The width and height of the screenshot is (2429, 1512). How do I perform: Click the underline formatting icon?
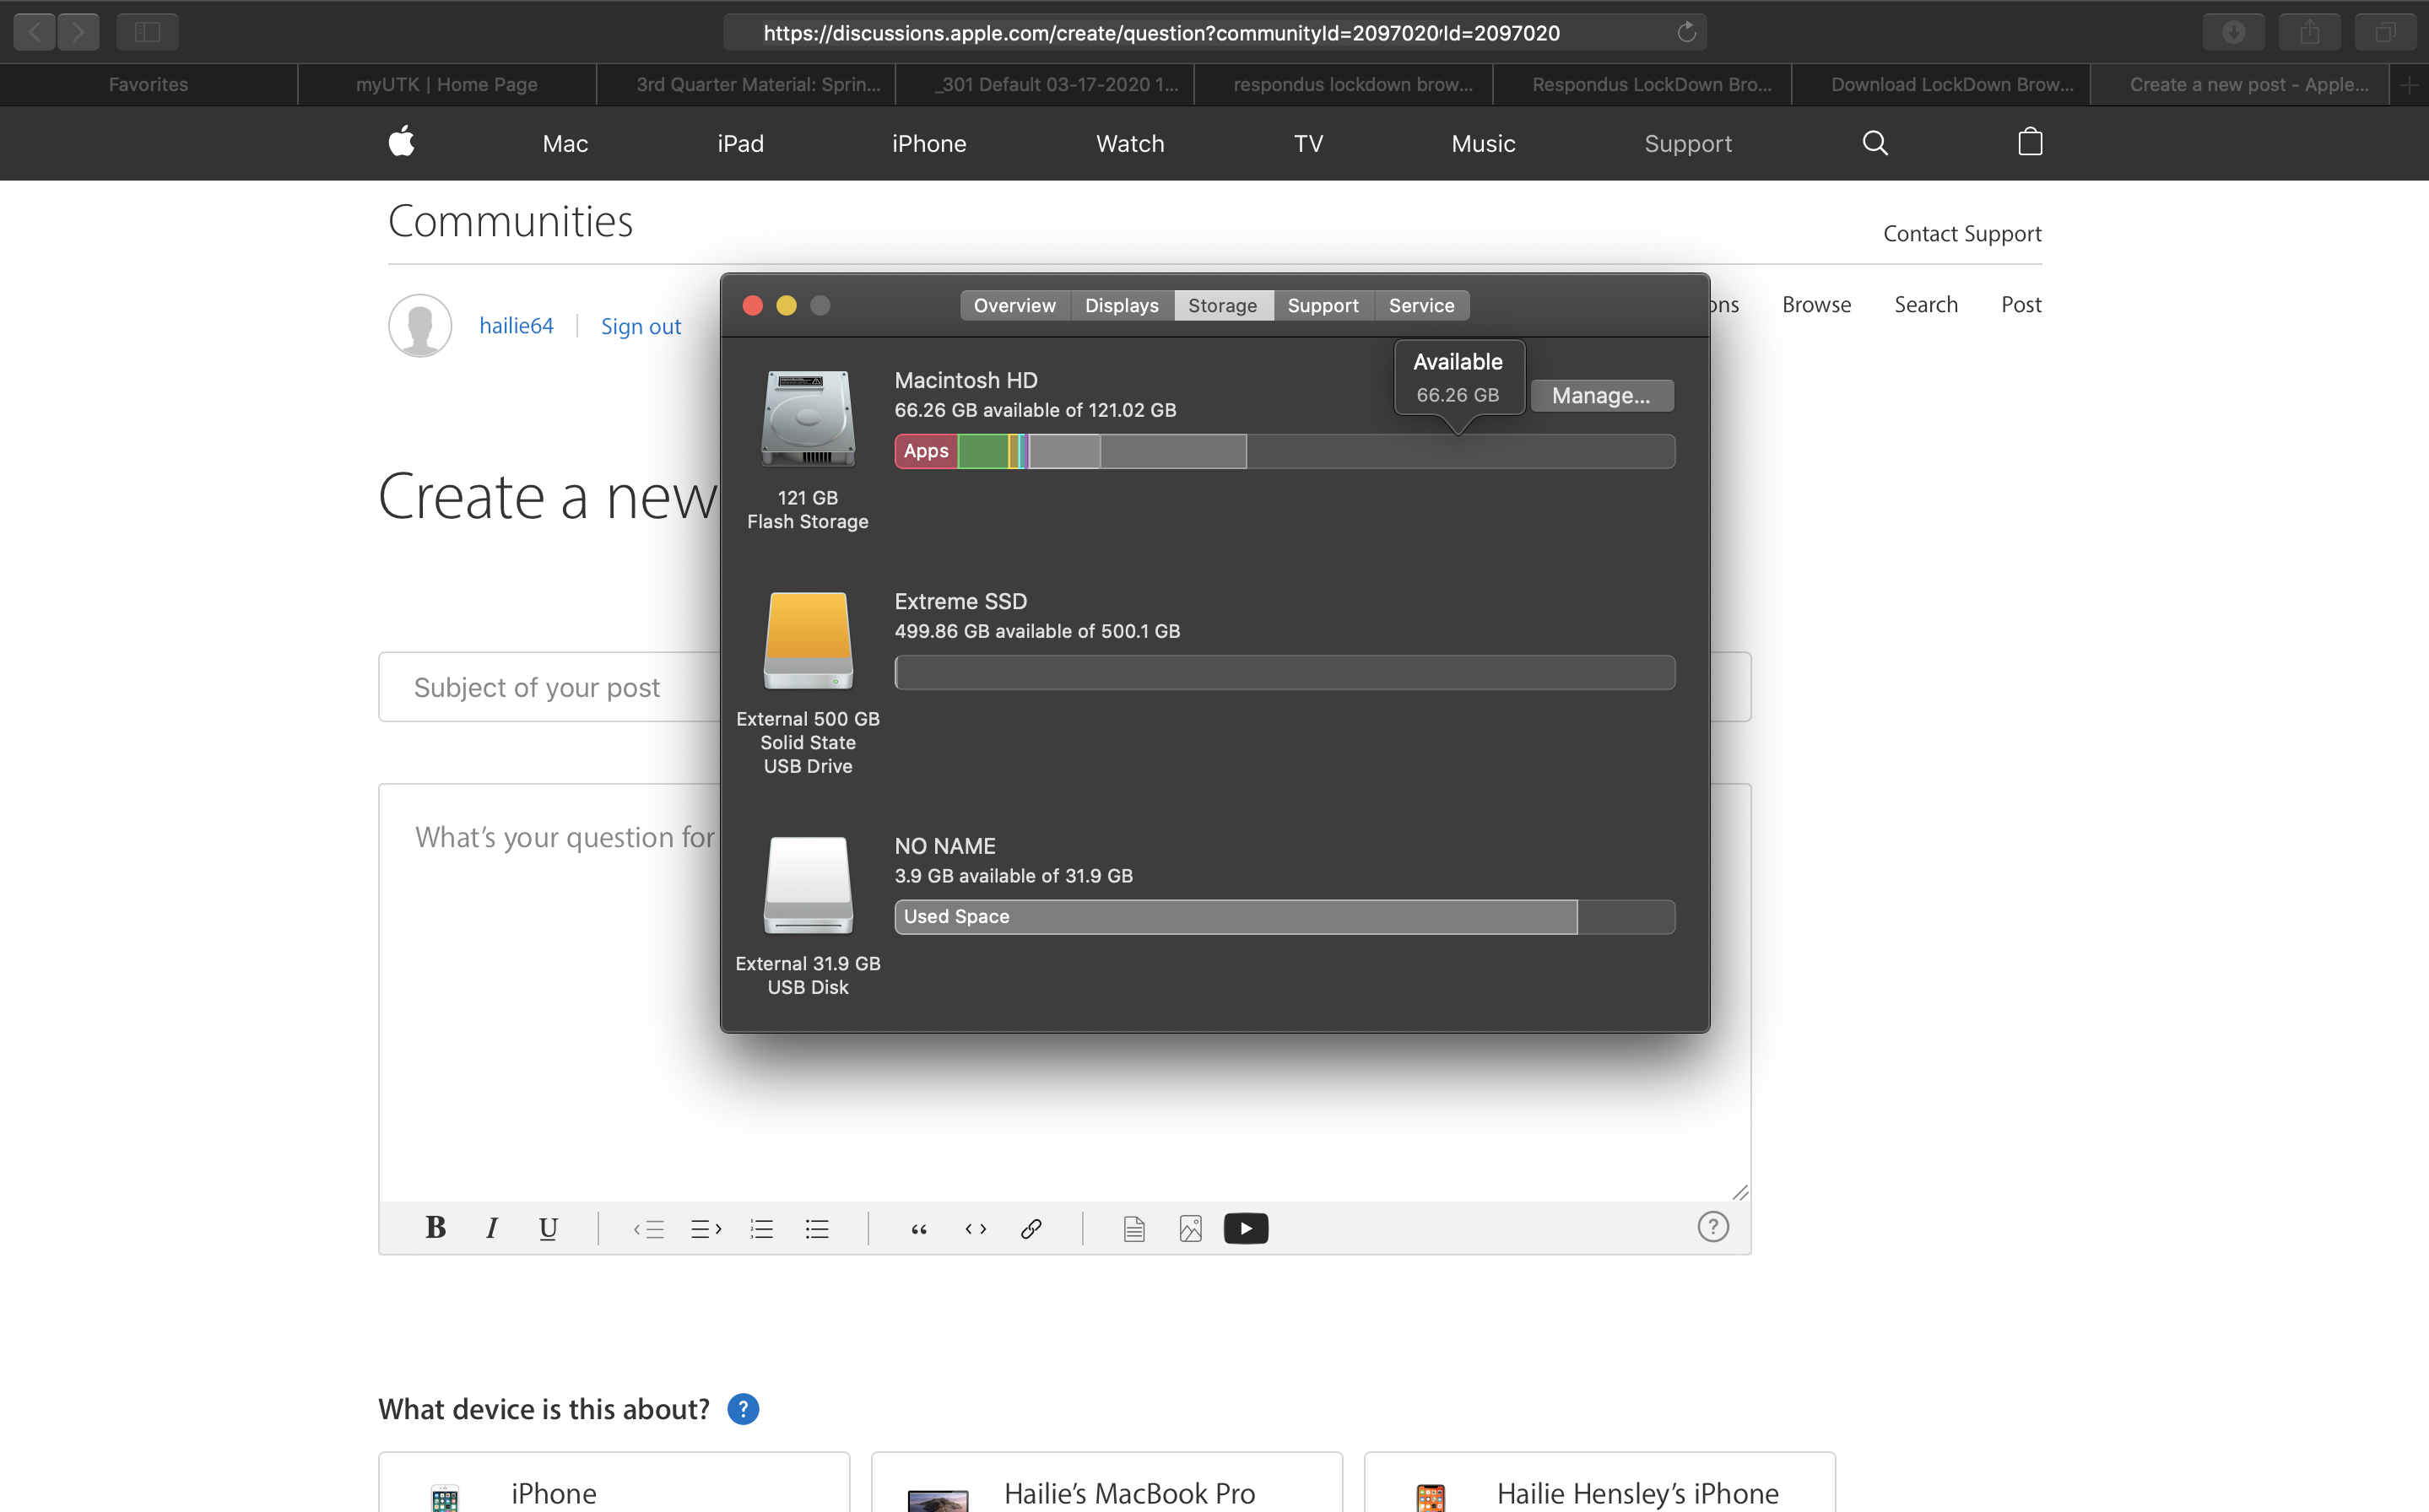(548, 1228)
